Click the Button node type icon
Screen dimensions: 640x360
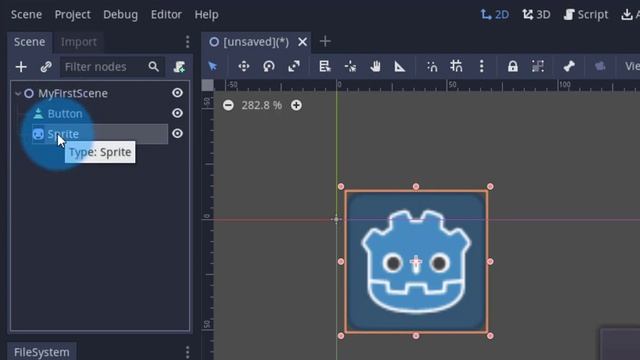click(x=38, y=113)
